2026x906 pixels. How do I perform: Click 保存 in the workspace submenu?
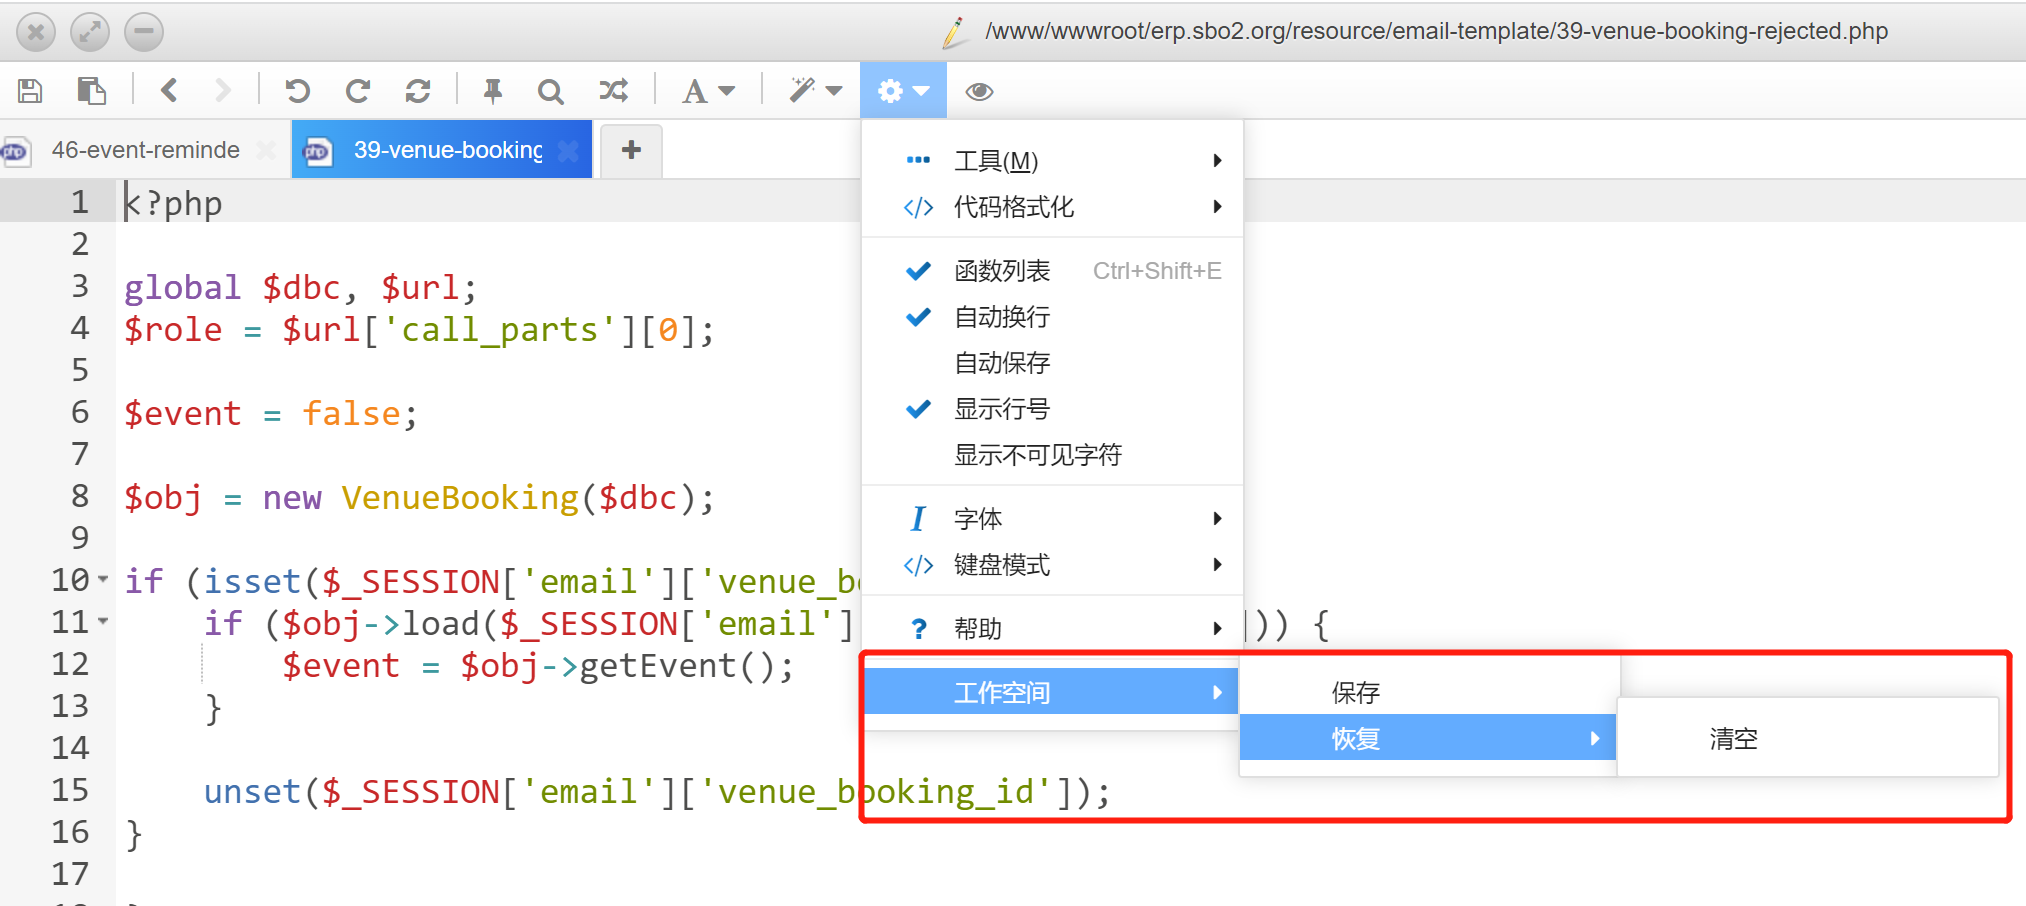[x=1428, y=692]
